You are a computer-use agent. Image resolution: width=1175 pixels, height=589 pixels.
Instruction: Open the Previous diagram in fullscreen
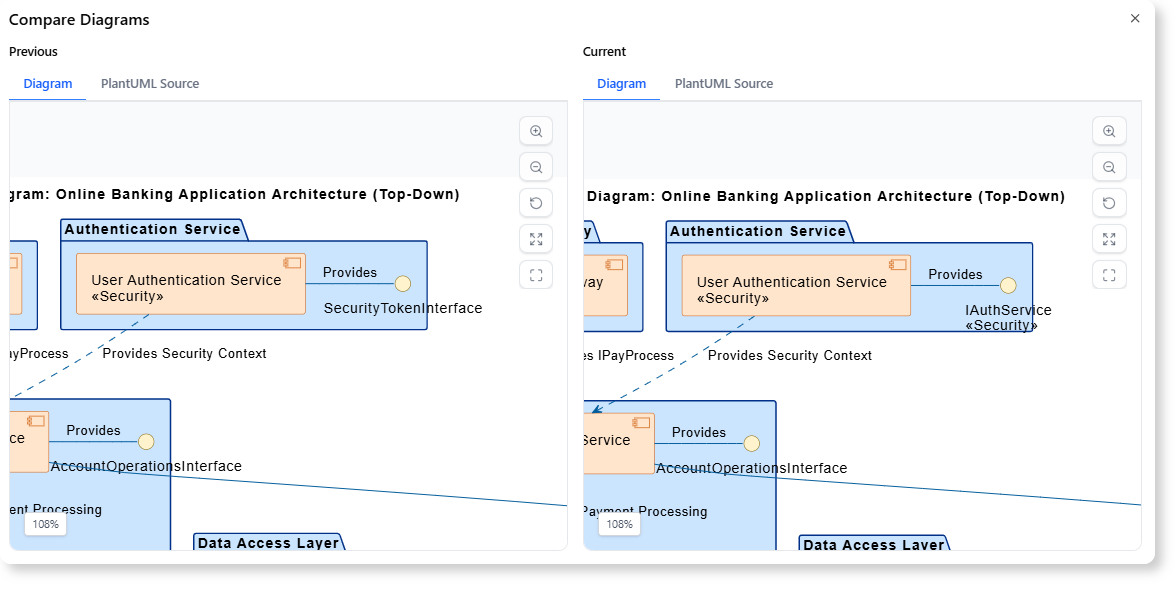tap(536, 275)
